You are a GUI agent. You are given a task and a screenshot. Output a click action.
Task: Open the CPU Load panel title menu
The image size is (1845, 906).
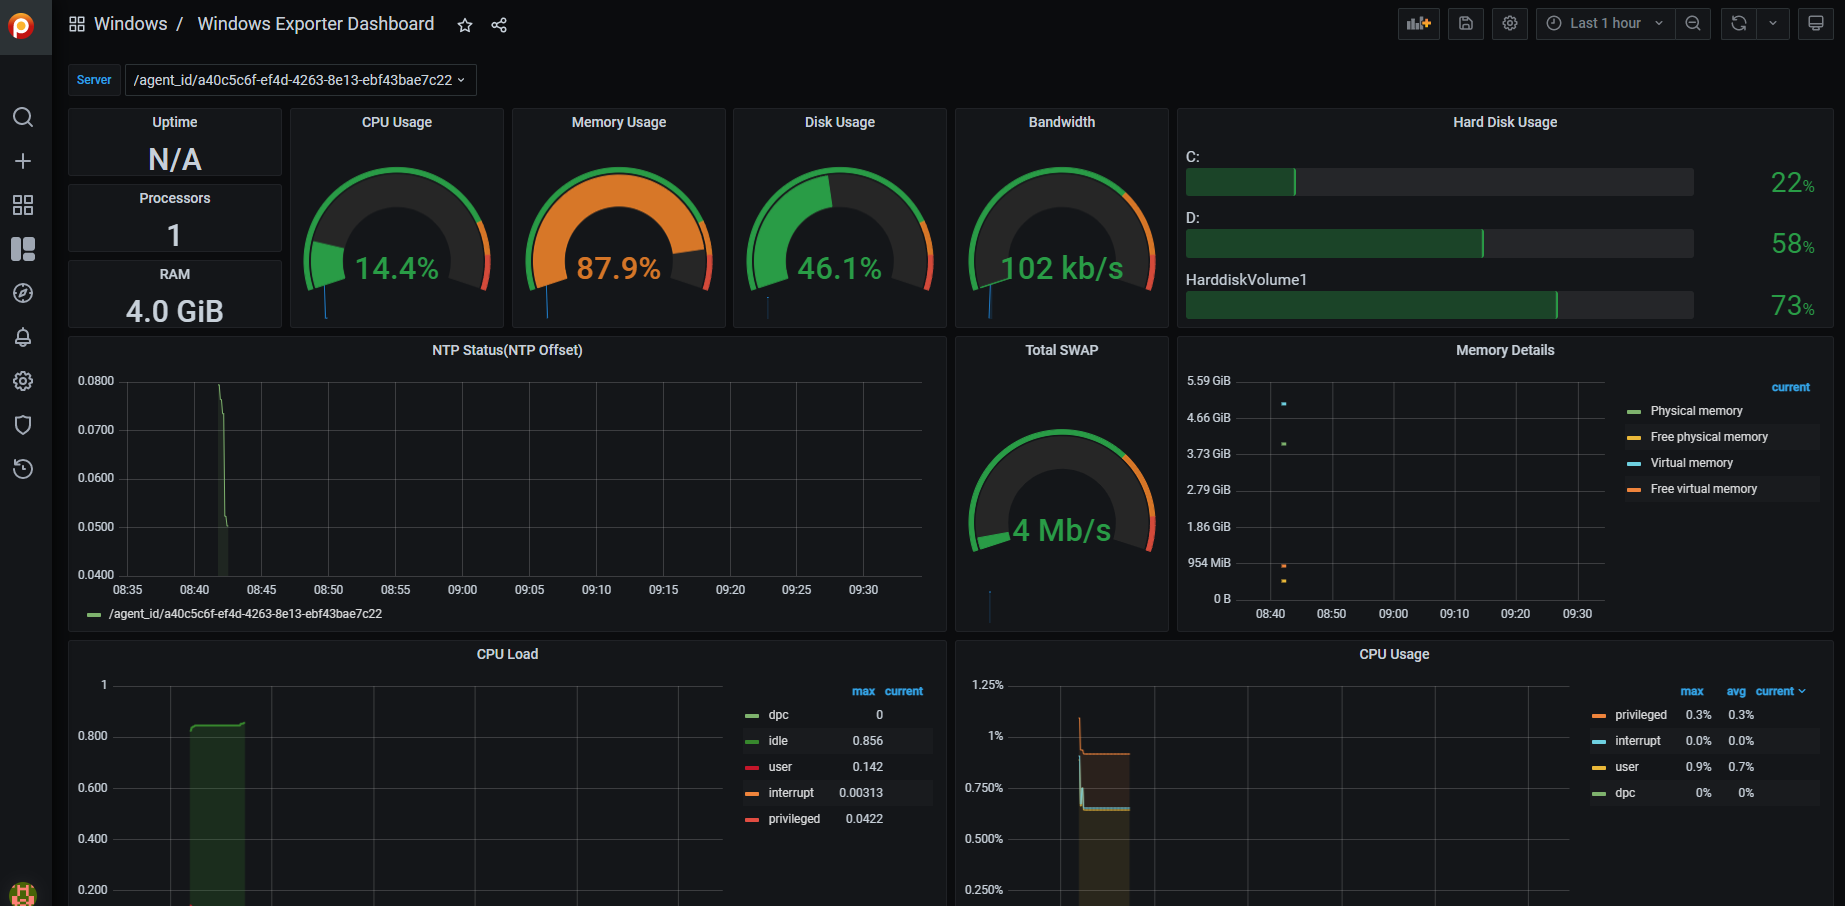click(507, 654)
